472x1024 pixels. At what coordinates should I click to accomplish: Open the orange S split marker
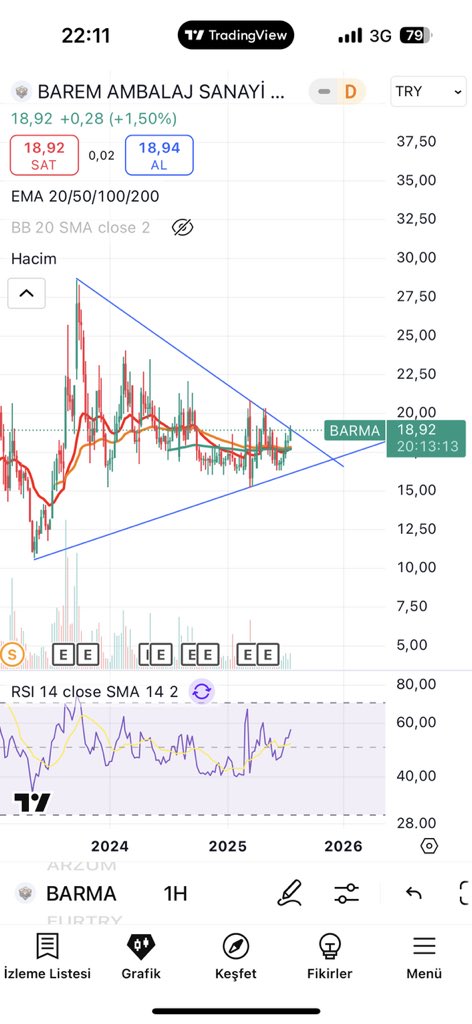coord(12,654)
